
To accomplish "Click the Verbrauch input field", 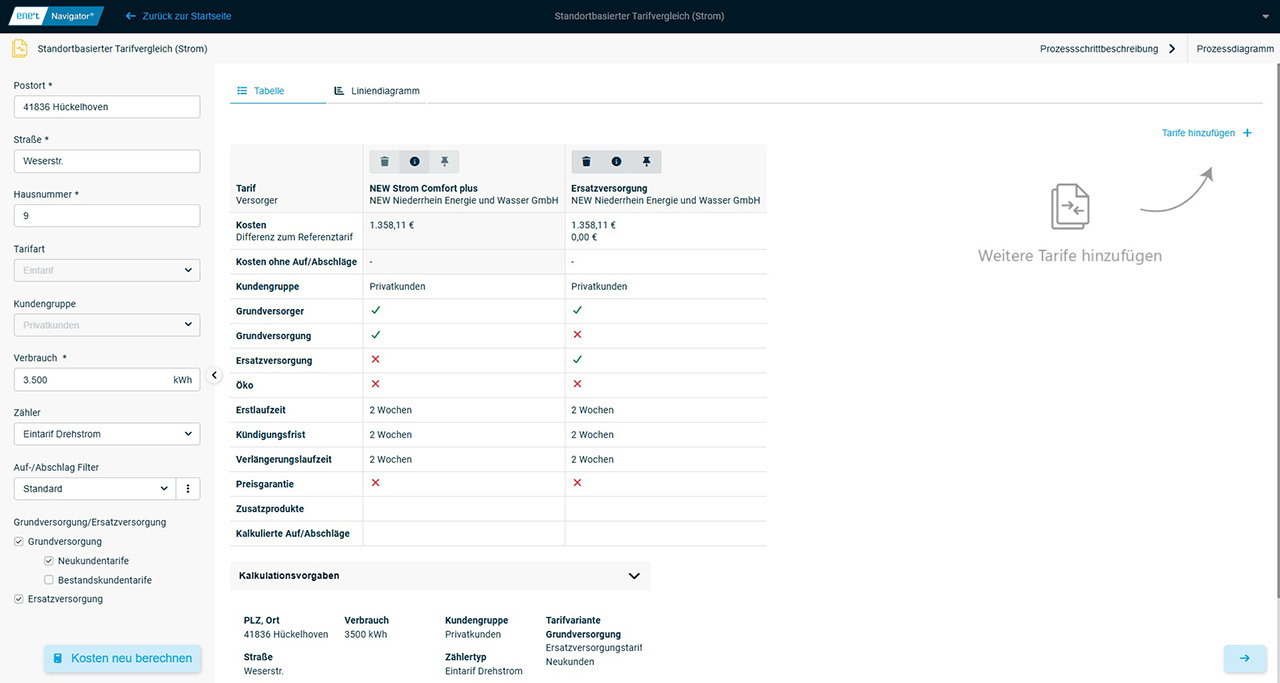I will pos(90,380).
